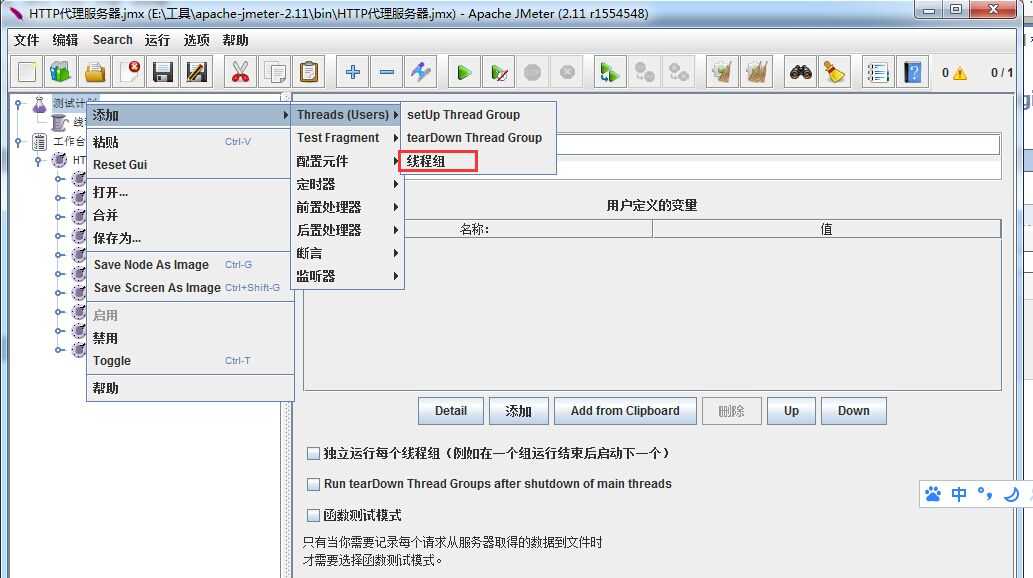Click the Copy toolbar icon
The width and height of the screenshot is (1033, 578).
(275, 72)
